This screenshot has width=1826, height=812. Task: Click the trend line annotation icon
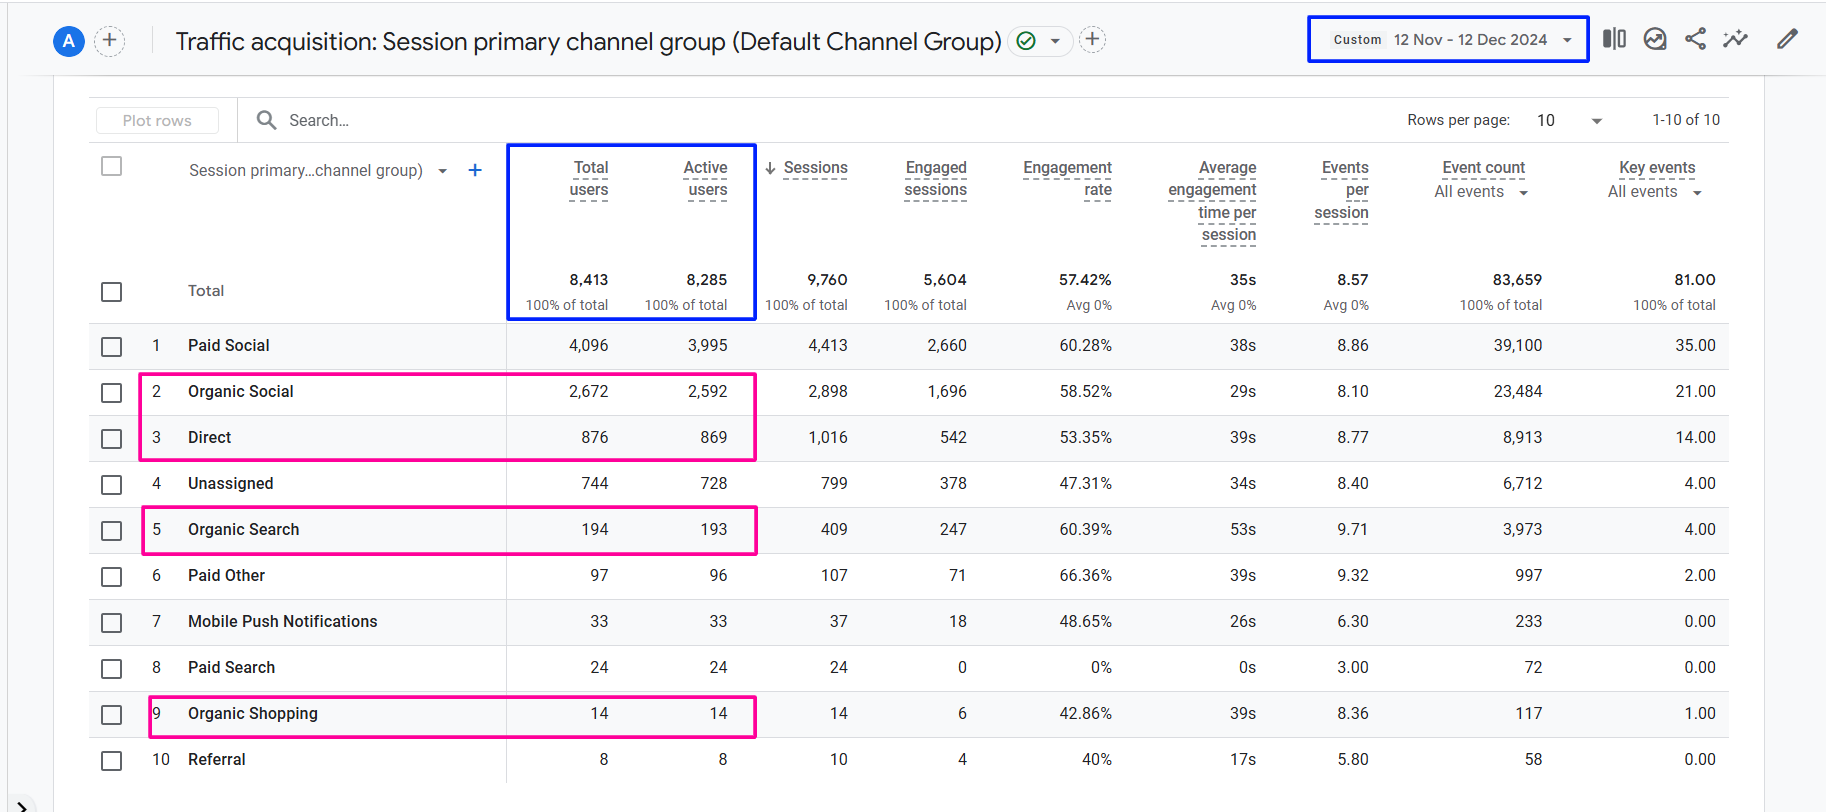(x=1735, y=39)
